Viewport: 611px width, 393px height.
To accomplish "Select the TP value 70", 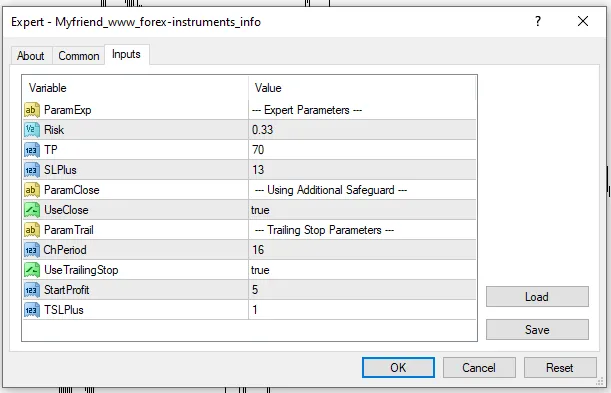I will (x=258, y=150).
